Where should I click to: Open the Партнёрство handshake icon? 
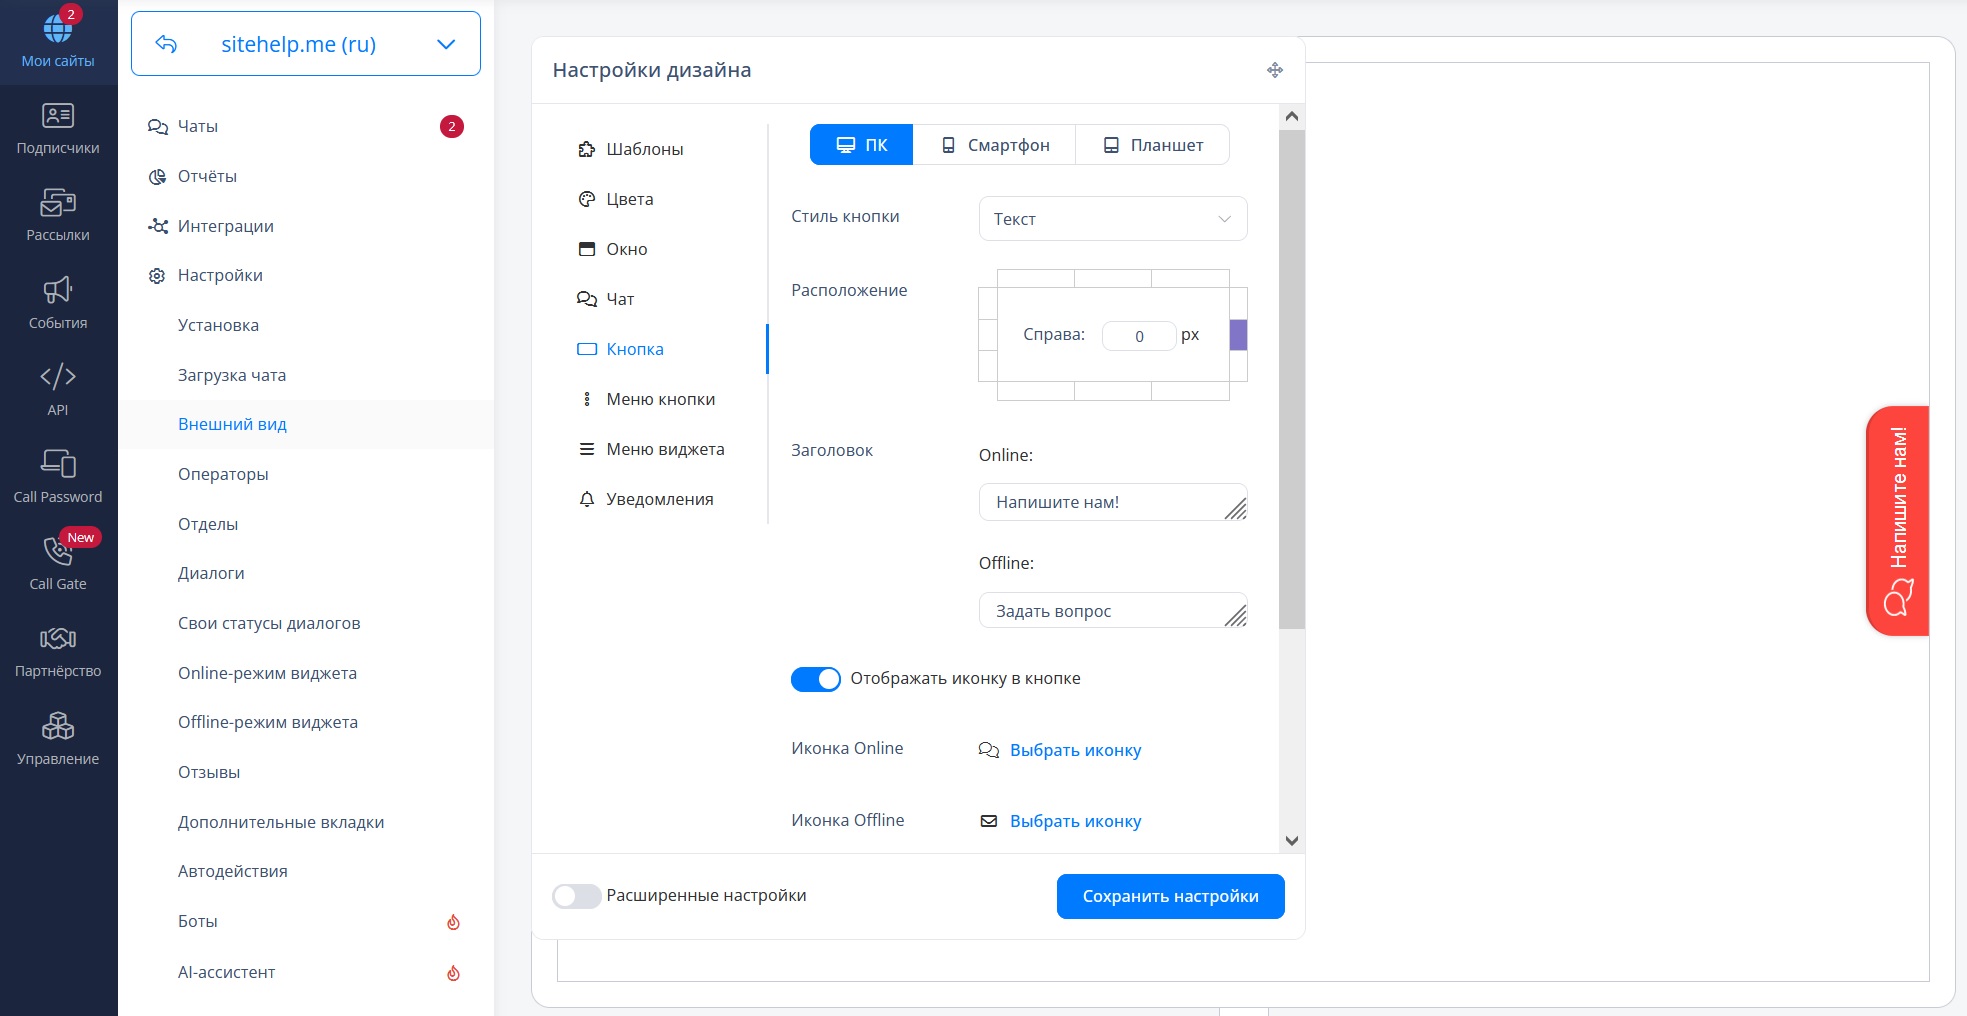click(x=58, y=638)
